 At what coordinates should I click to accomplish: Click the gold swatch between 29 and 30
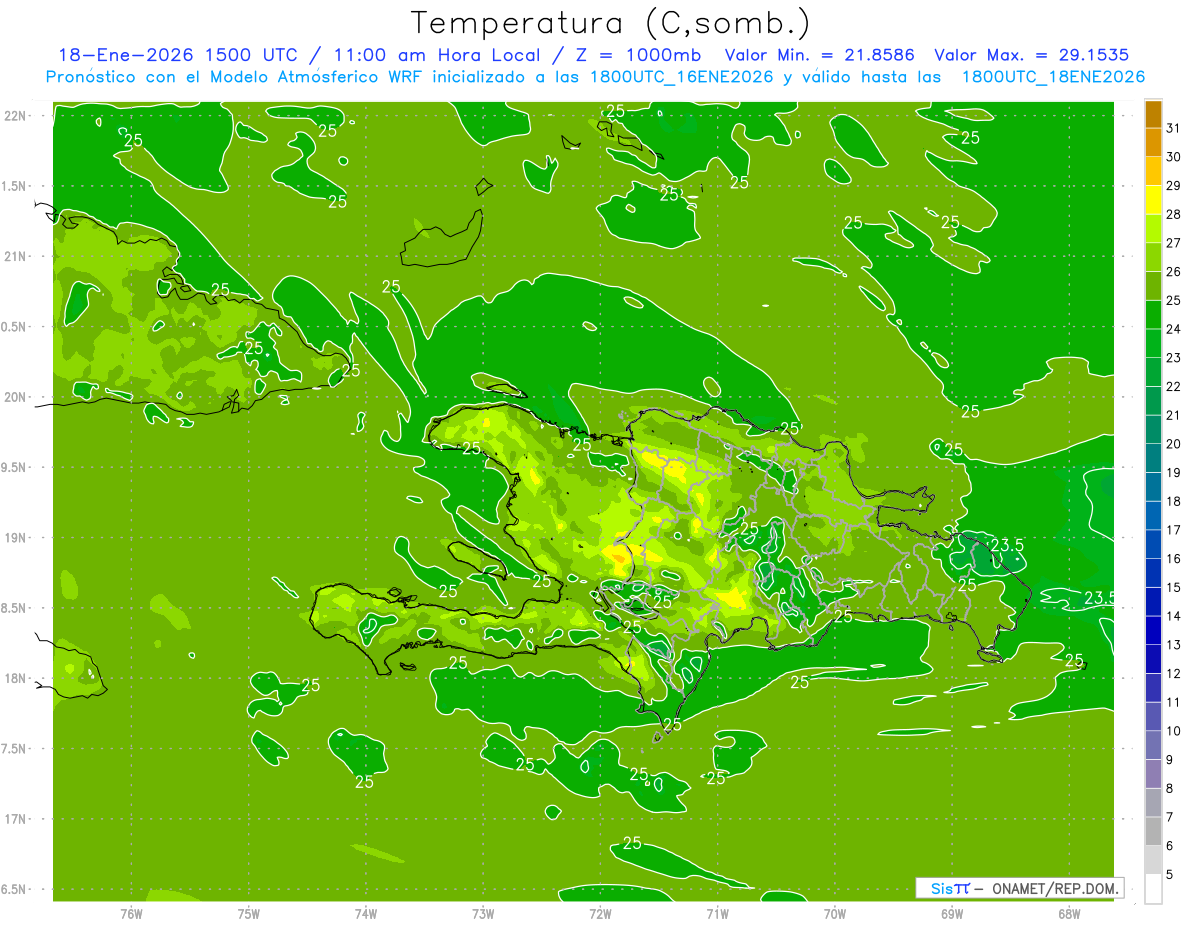1153,171
